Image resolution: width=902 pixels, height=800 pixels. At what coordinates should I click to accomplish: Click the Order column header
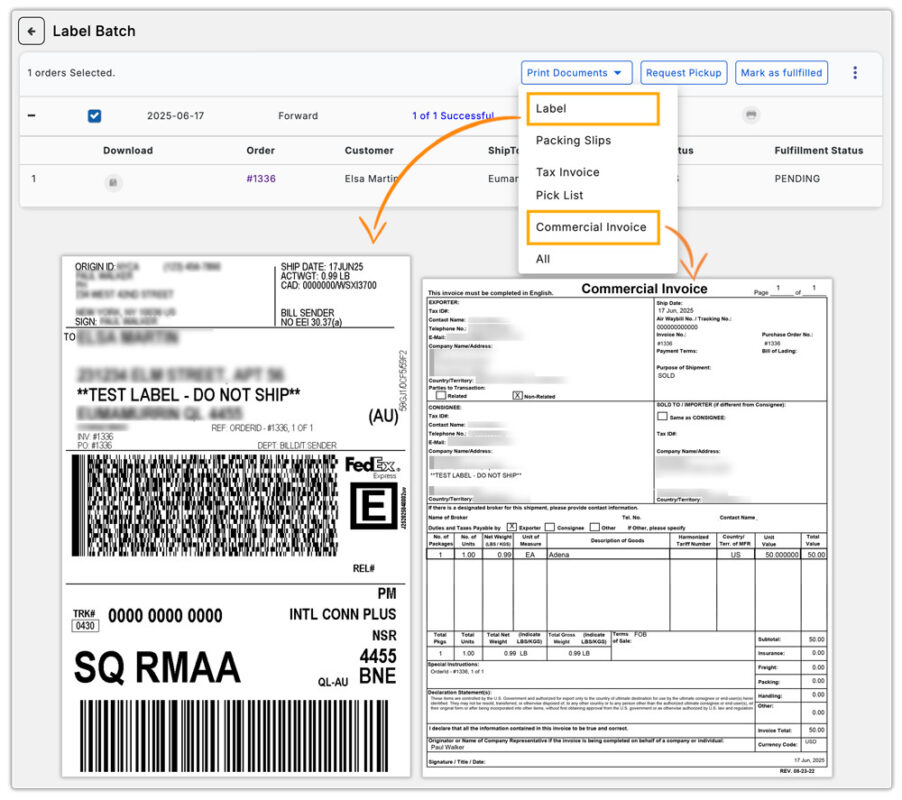click(x=260, y=150)
